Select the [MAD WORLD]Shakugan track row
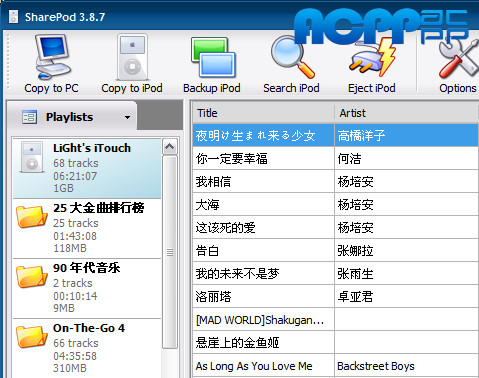Image resolution: width=479 pixels, height=378 pixels. point(336,320)
